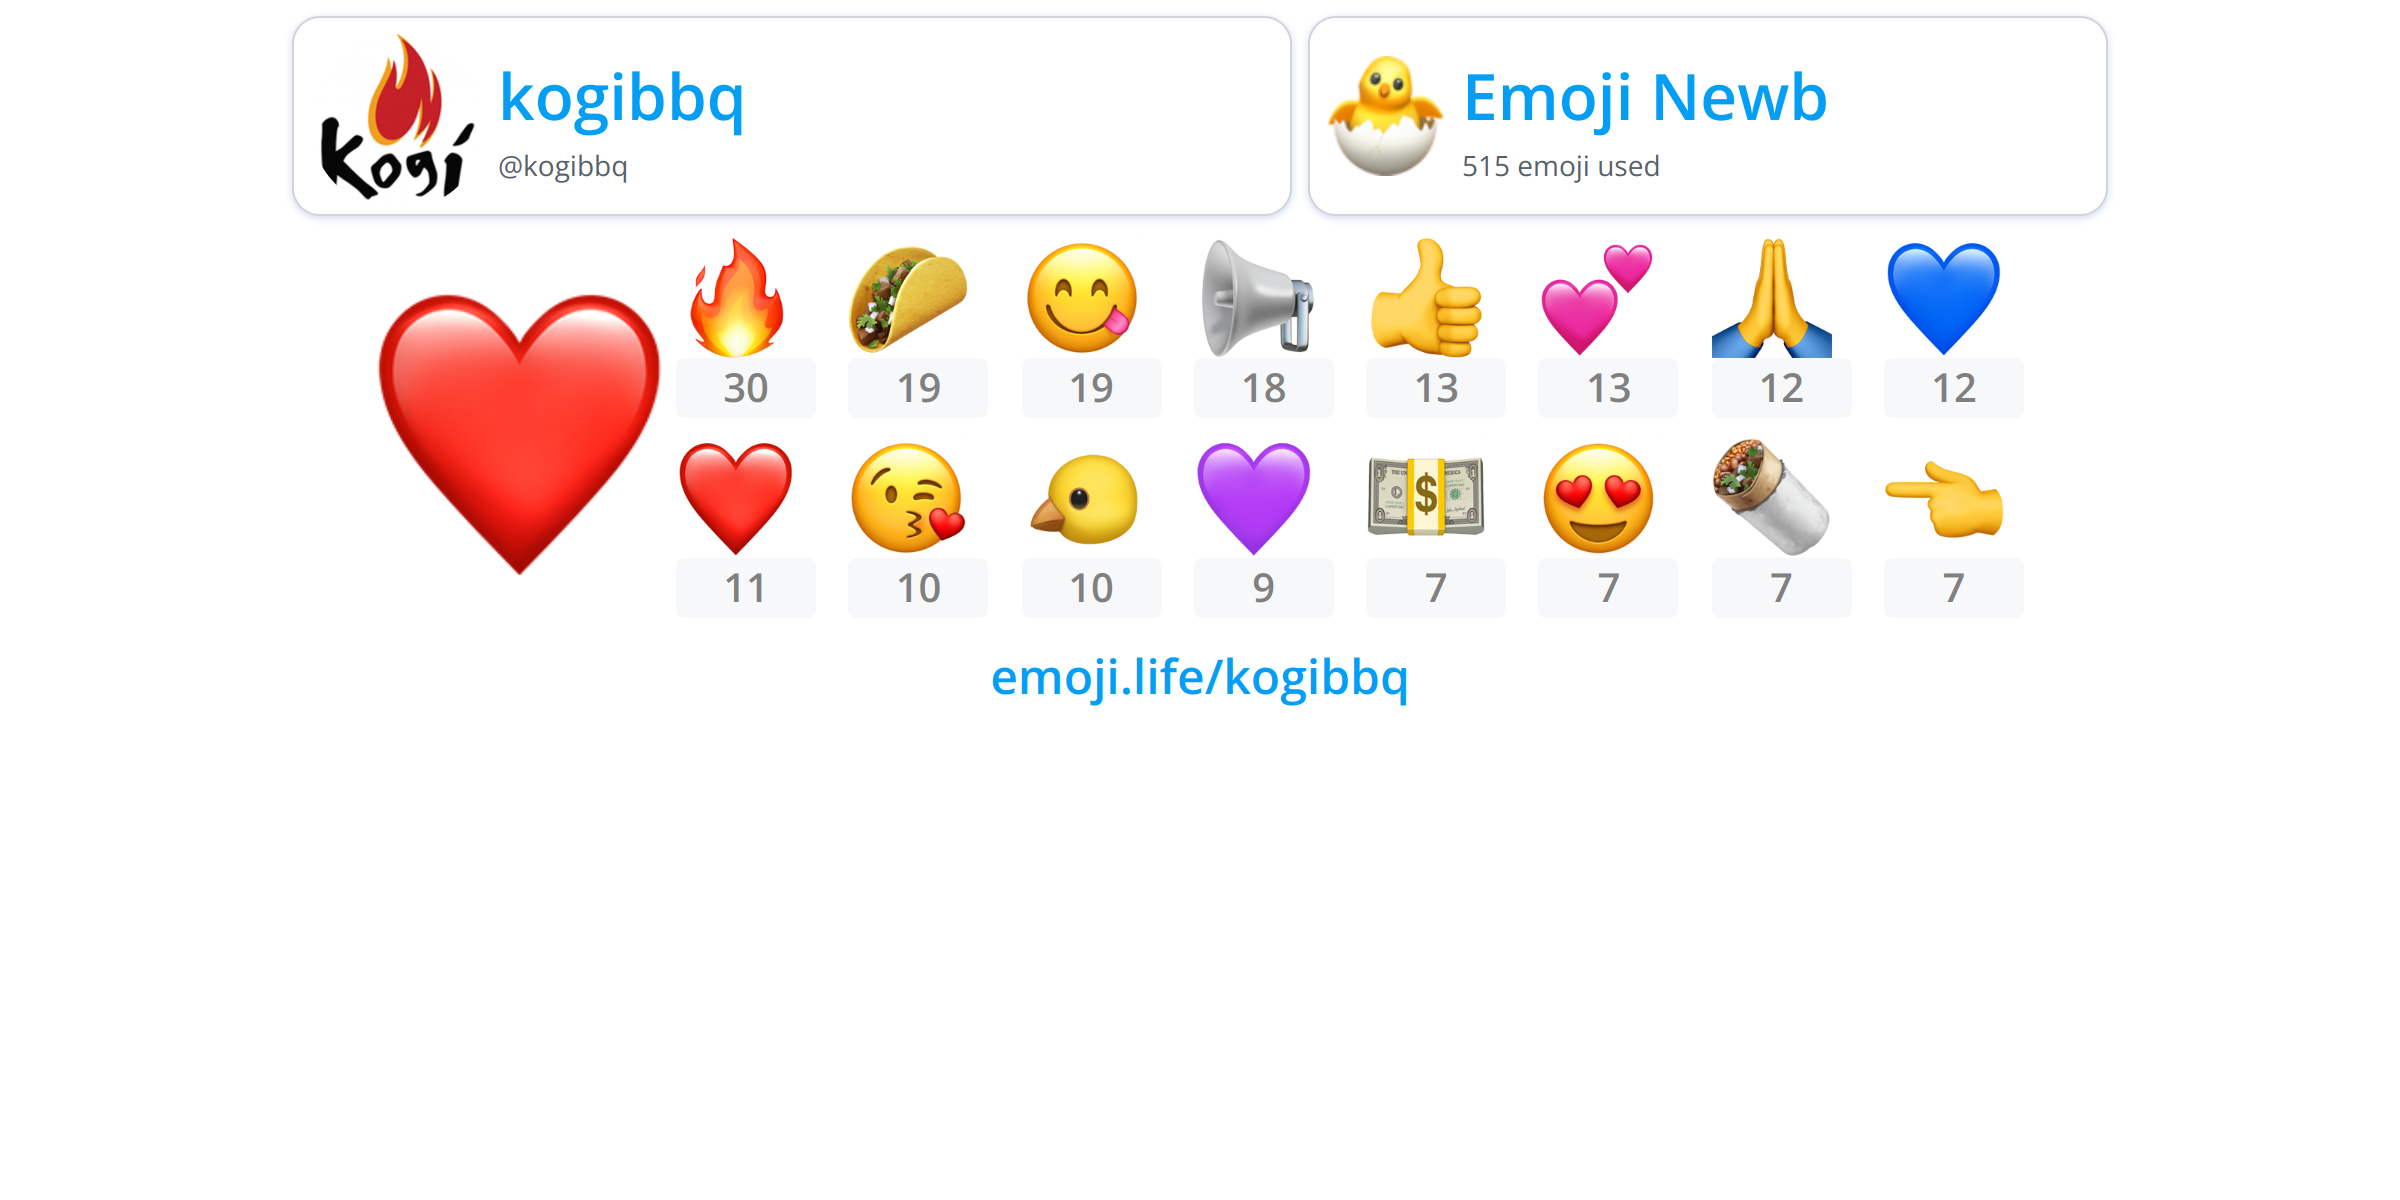Image resolution: width=2400 pixels, height=1200 pixels.
Task: Click the megaphone emoji
Action: [1256, 298]
